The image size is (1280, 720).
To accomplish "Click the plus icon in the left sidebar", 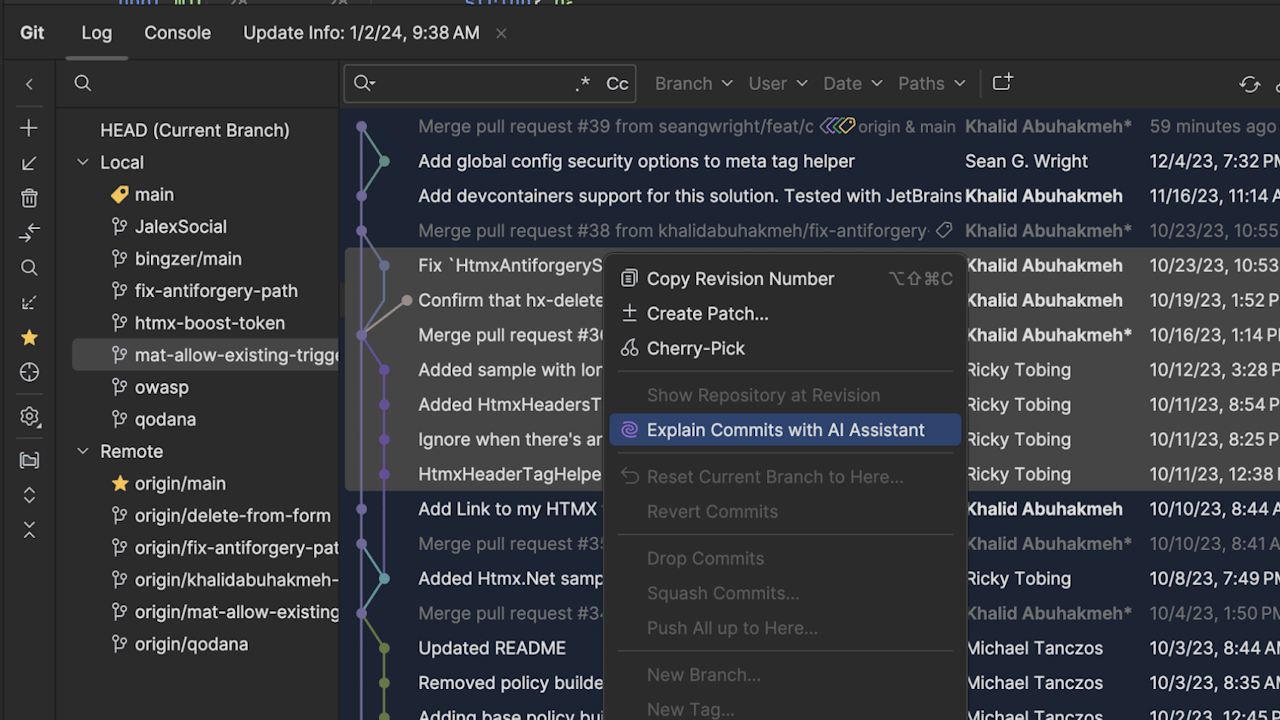I will pyautogui.click(x=28, y=128).
